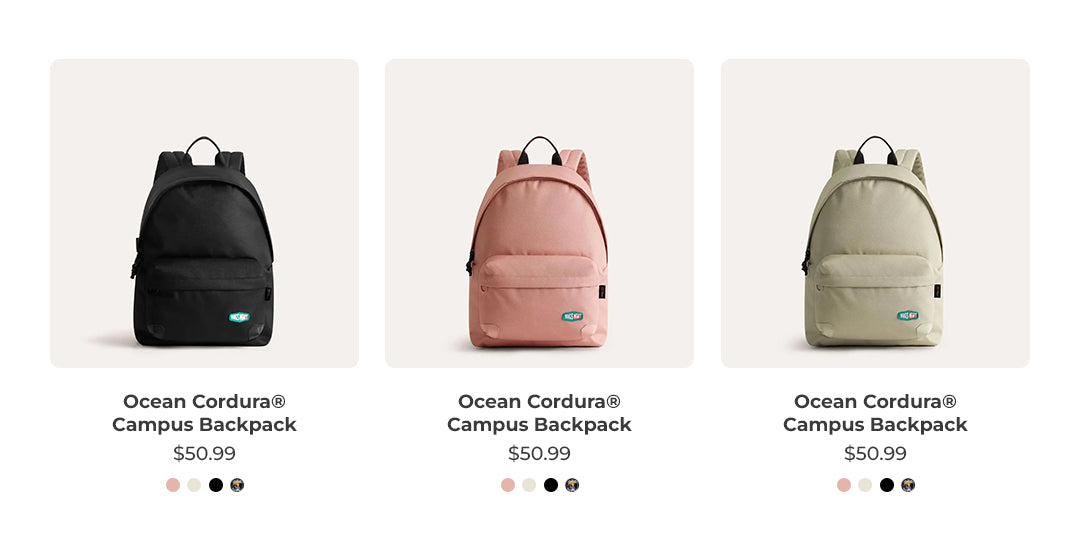The width and height of the screenshot is (1080, 552).
Task: Open the pink Campus Backpack product image
Action: pyautogui.click(x=539, y=213)
